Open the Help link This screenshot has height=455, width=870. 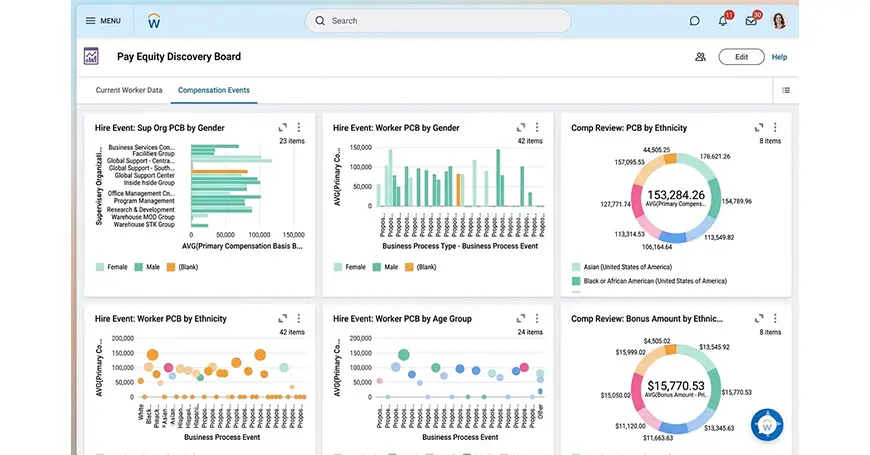tap(779, 57)
